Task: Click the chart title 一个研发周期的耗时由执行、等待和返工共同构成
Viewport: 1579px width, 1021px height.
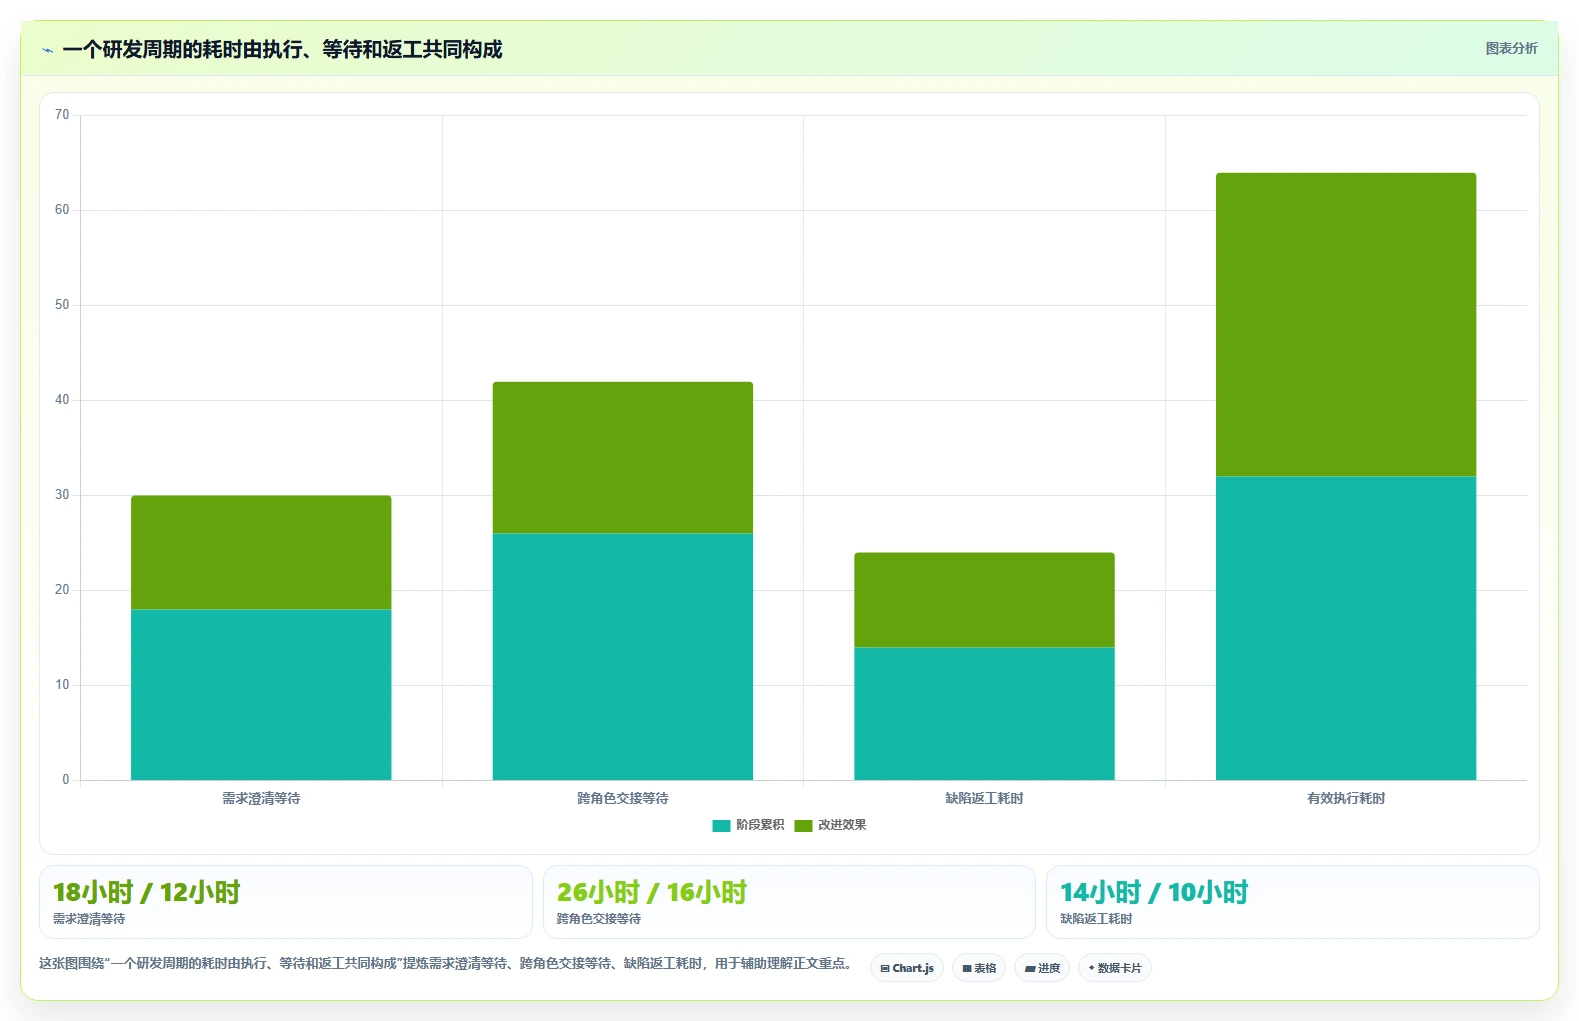Action: click(x=282, y=49)
